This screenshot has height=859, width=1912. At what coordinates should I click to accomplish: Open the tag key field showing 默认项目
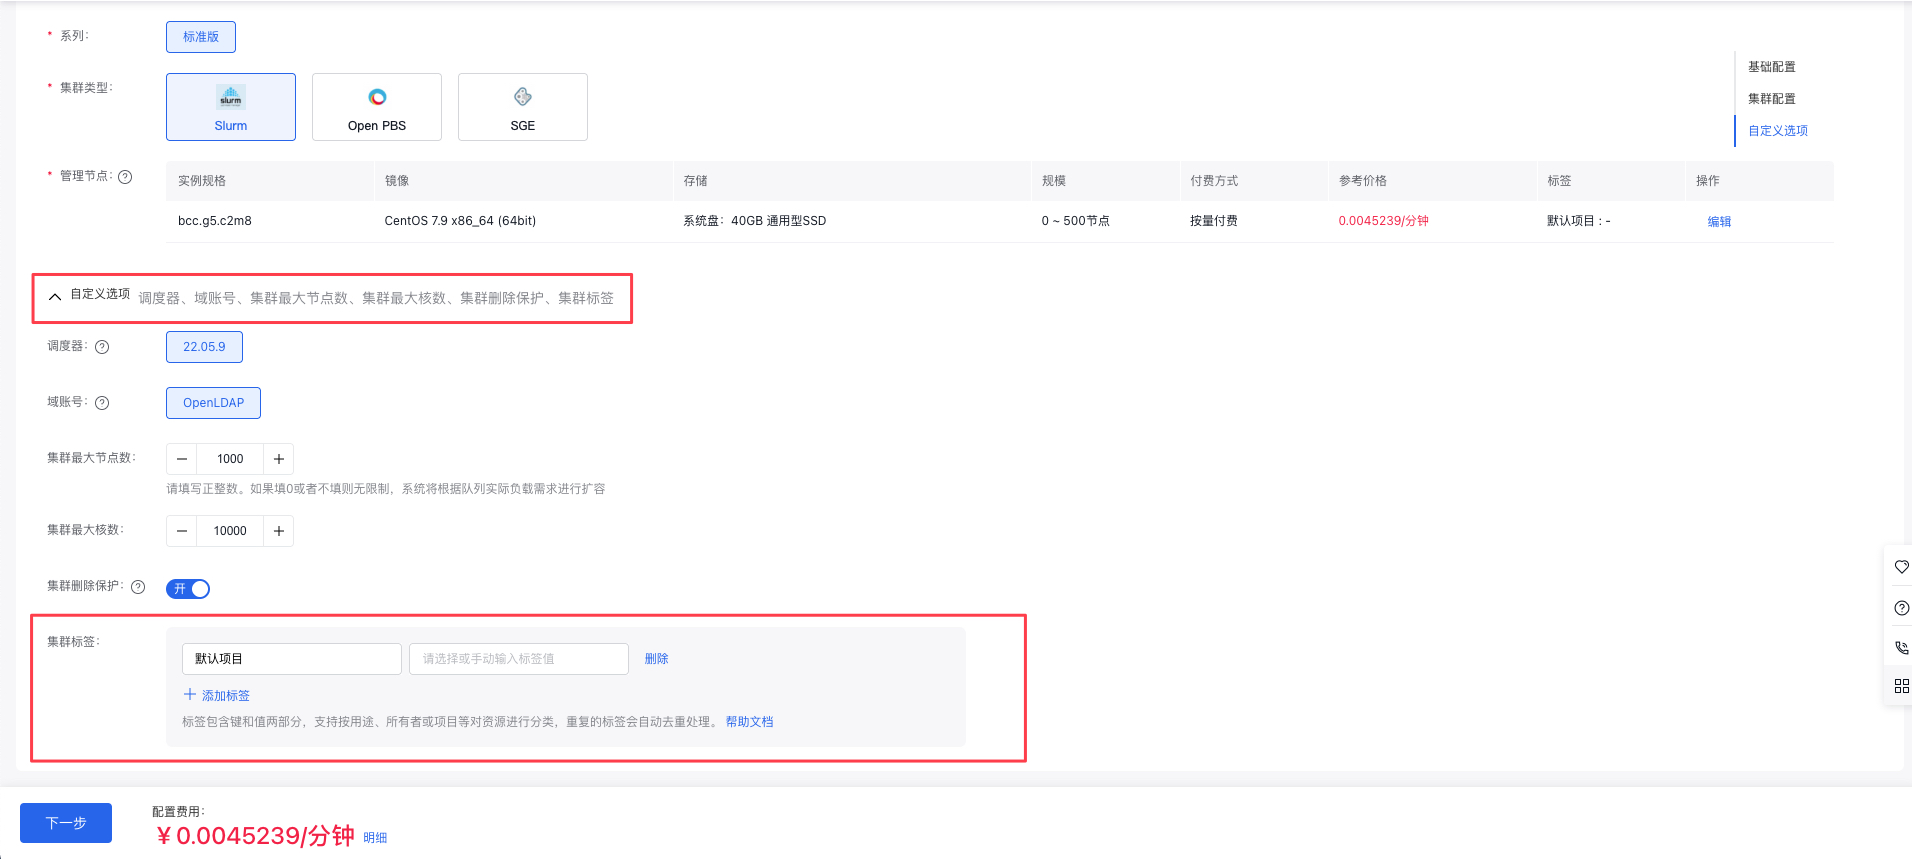292,659
